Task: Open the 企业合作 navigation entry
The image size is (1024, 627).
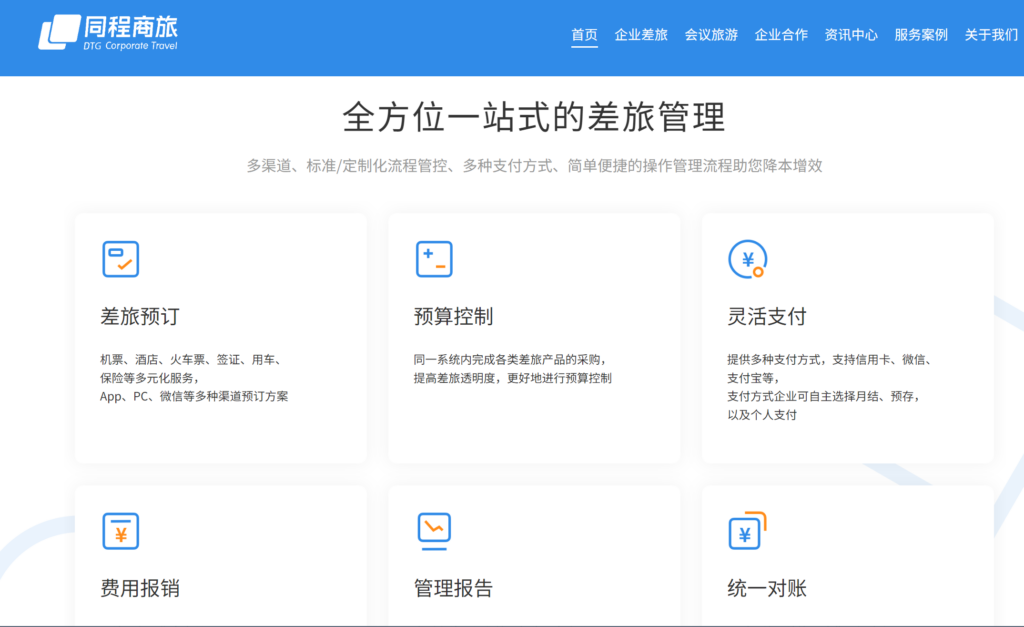Action: (780, 34)
